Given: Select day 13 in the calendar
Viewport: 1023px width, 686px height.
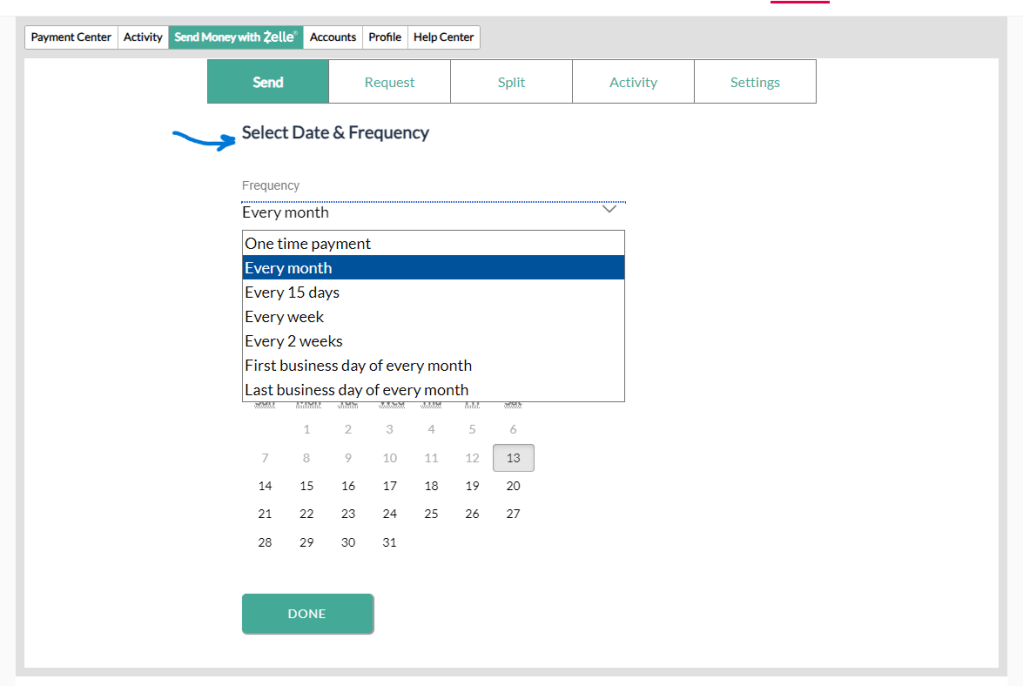Looking at the screenshot, I should (x=513, y=458).
